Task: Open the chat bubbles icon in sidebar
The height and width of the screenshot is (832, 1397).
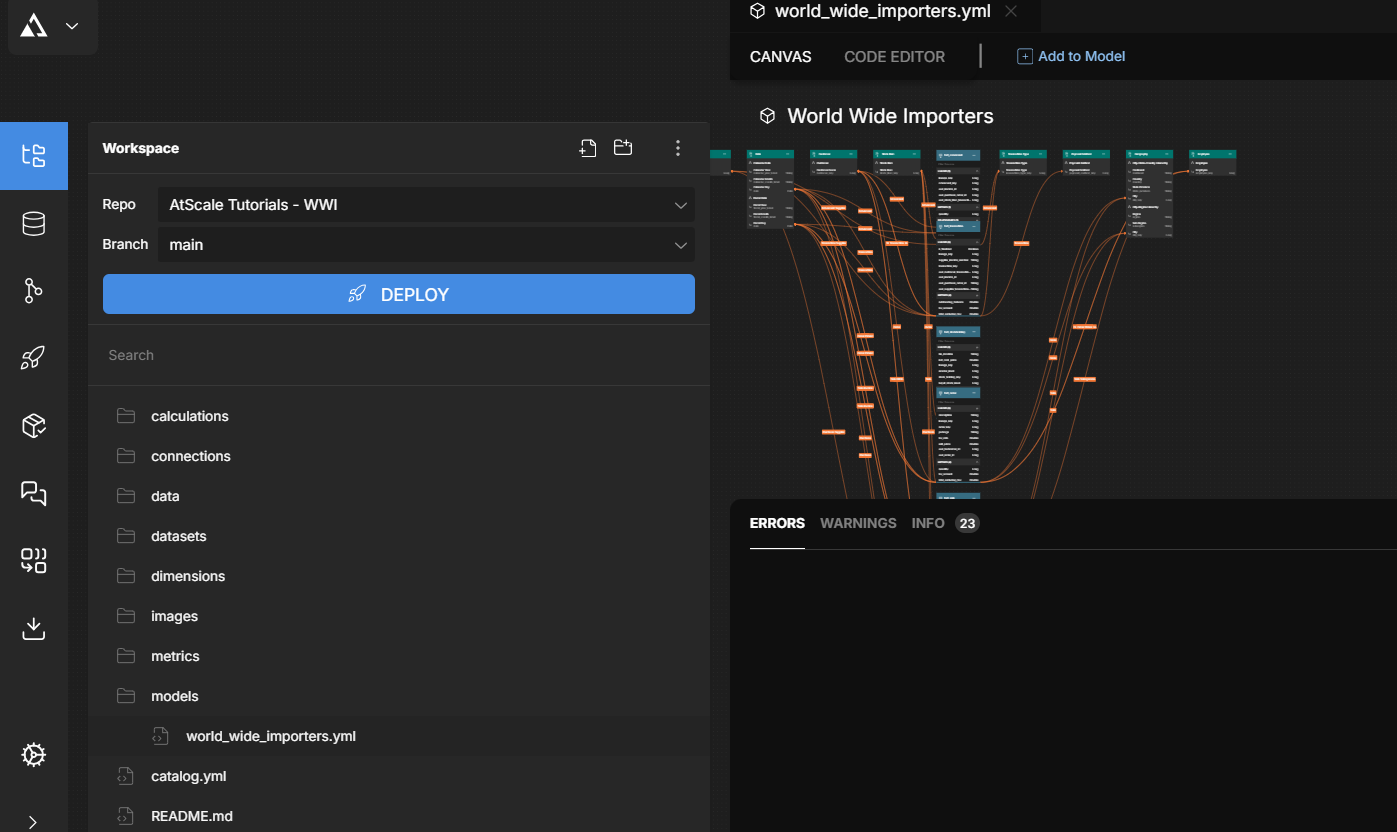Action: (34, 493)
